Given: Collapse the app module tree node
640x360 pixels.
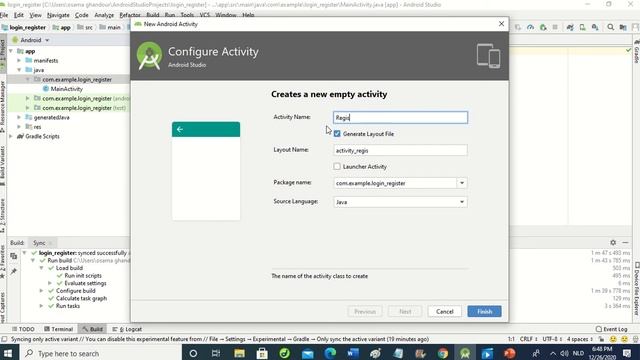Looking at the screenshot, I should 11,51.
